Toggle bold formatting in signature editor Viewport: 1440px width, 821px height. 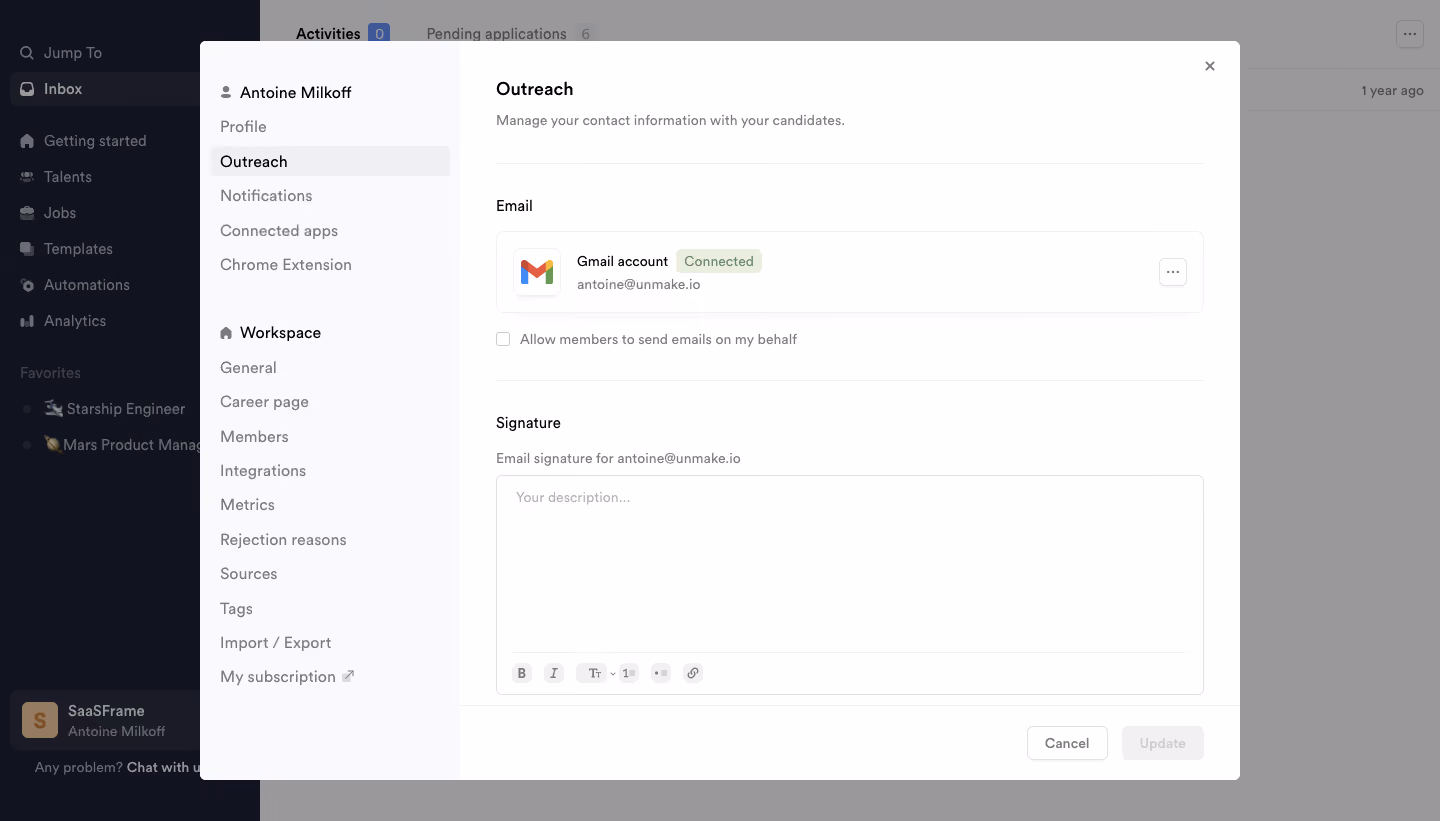tap(522, 673)
